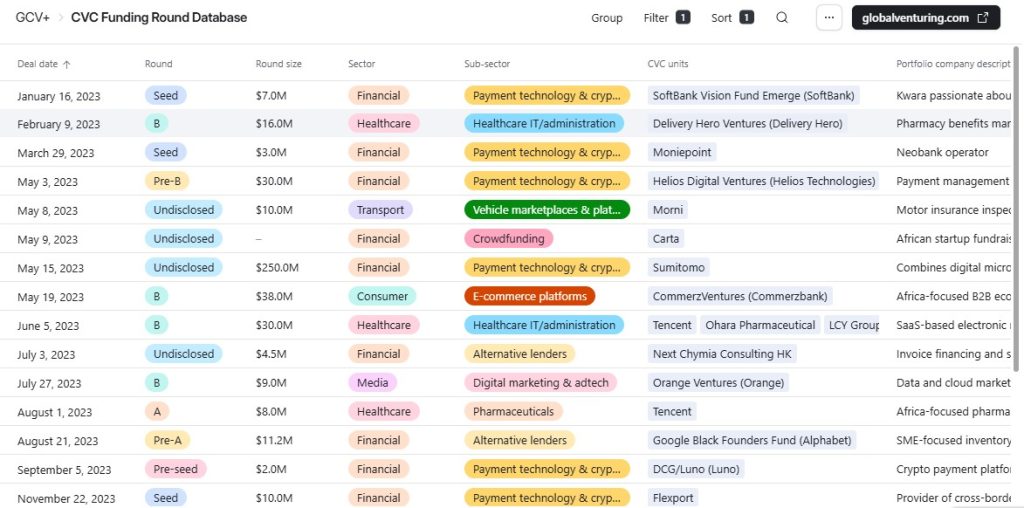Image resolution: width=1024 pixels, height=508 pixels.
Task: Click the Media sector tag
Action: (x=372, y=383)
